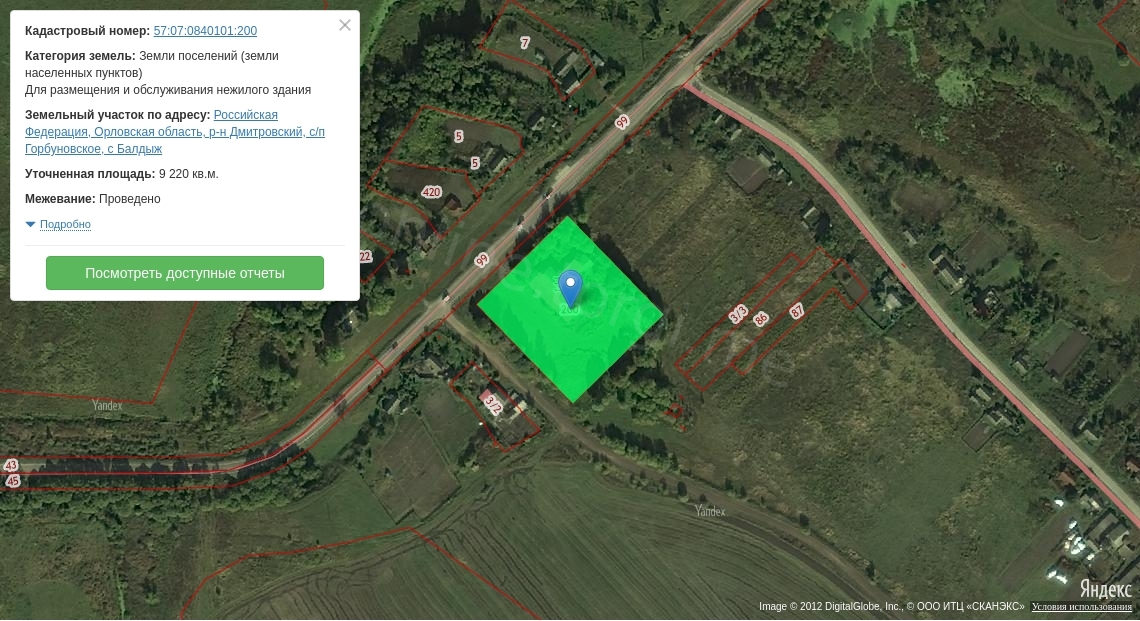Open cadastral number 57:07:0840101:200 link
The image size is (1140, 621).
[x=205, y=31]
